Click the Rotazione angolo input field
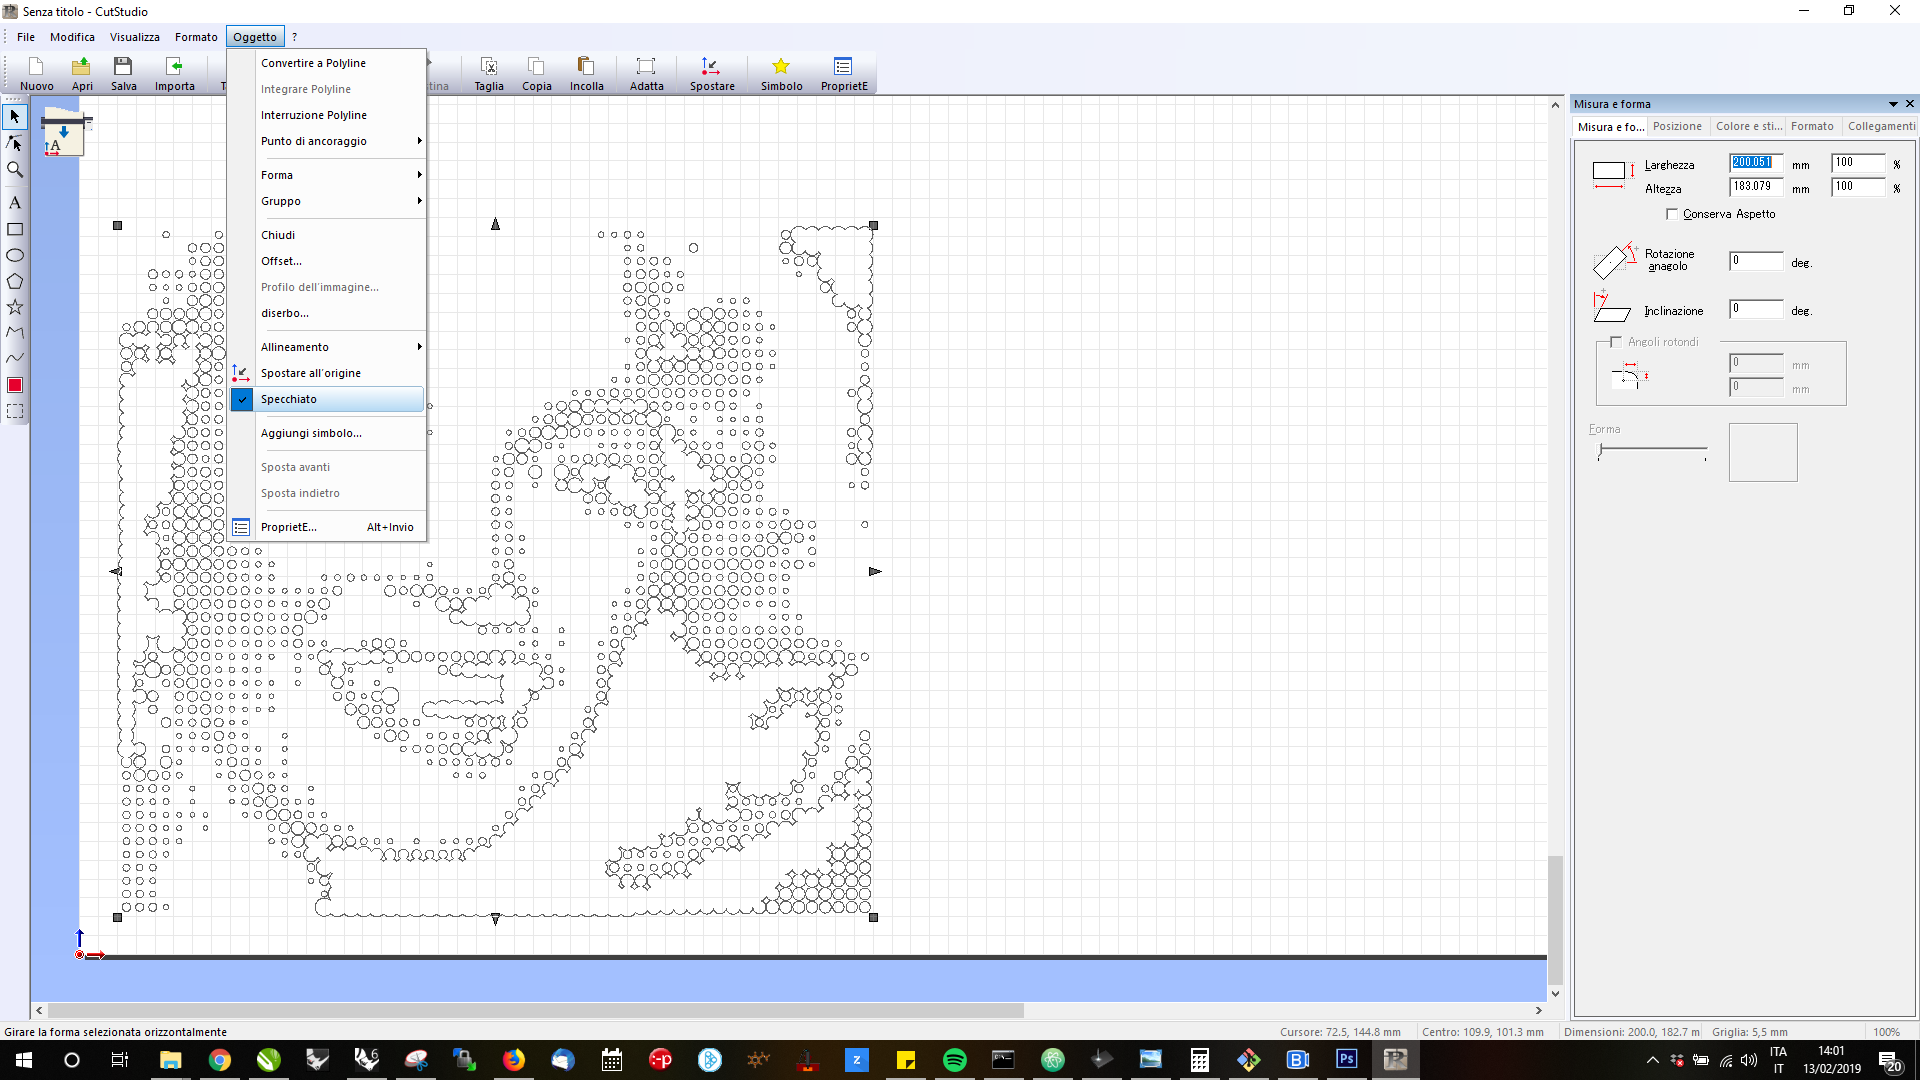Image resolution: width=1920 pixels, height=1080 pixels. click(x=1756, y=261)
